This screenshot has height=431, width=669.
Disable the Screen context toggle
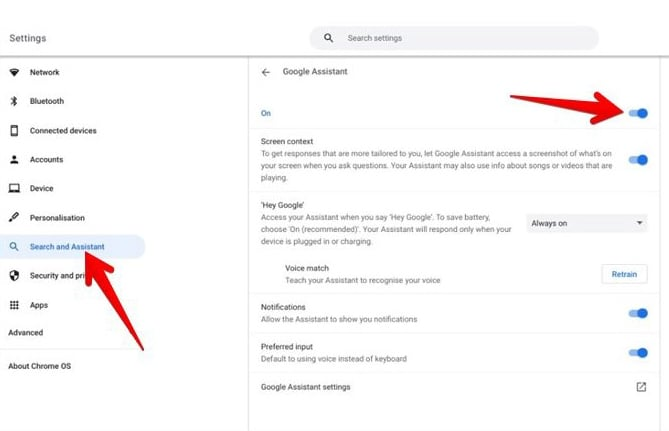click(638, 160)
